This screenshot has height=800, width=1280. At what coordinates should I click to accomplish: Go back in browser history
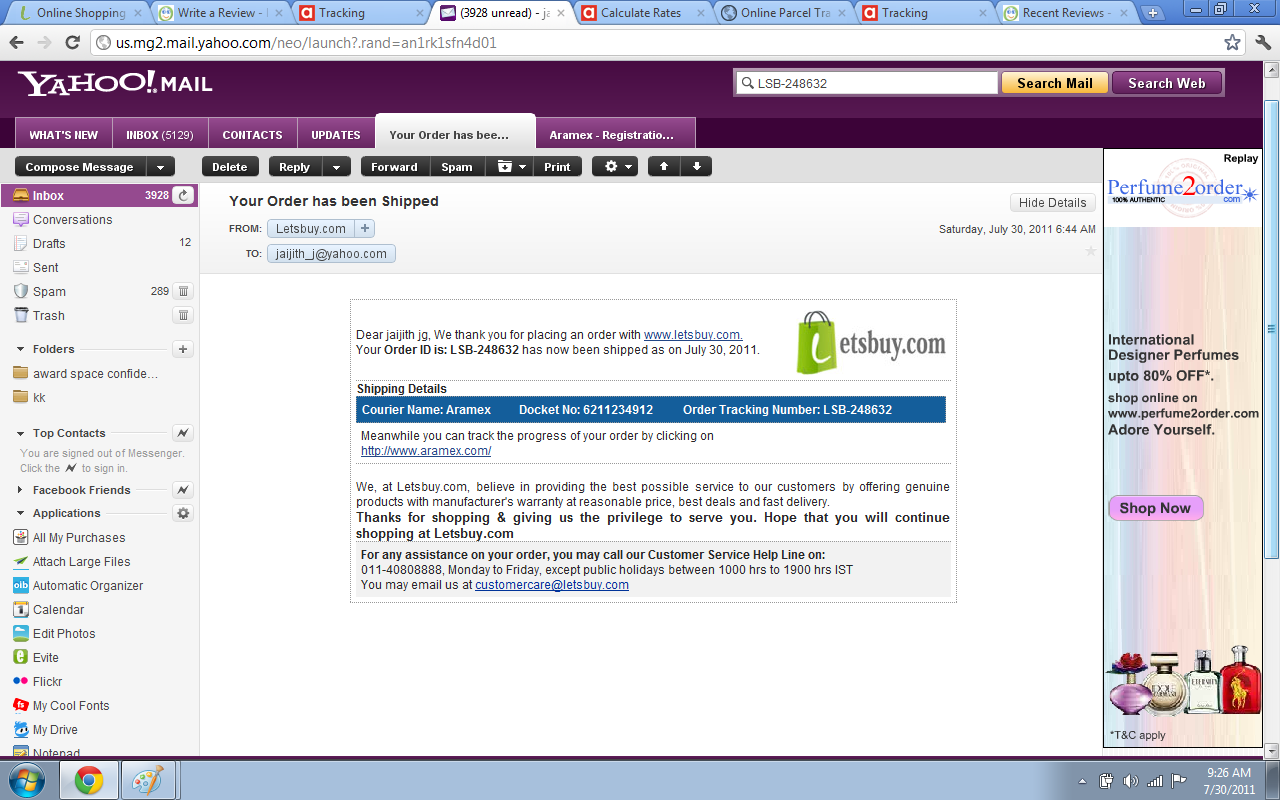click(16, 43)
